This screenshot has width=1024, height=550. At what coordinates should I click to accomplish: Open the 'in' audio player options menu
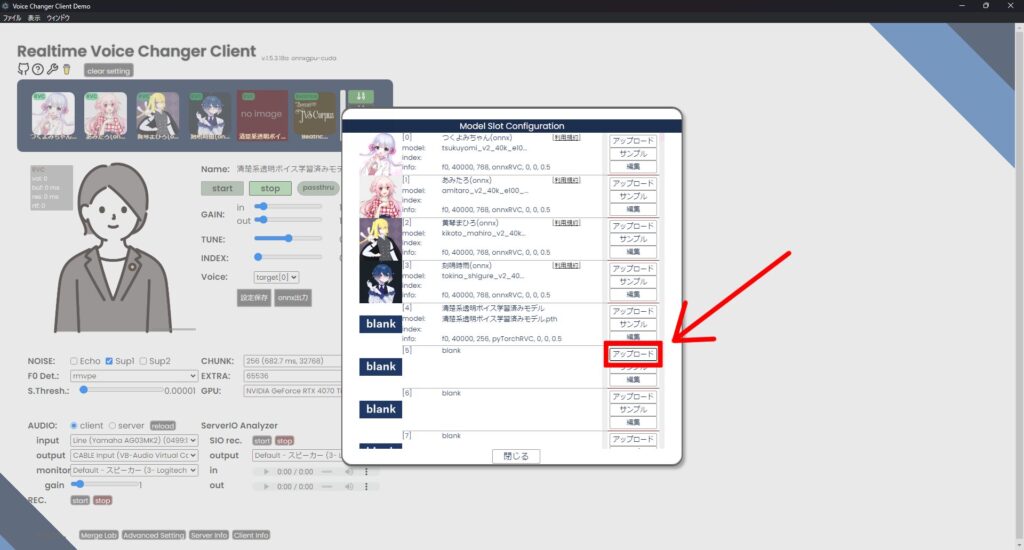coord(366,472)
